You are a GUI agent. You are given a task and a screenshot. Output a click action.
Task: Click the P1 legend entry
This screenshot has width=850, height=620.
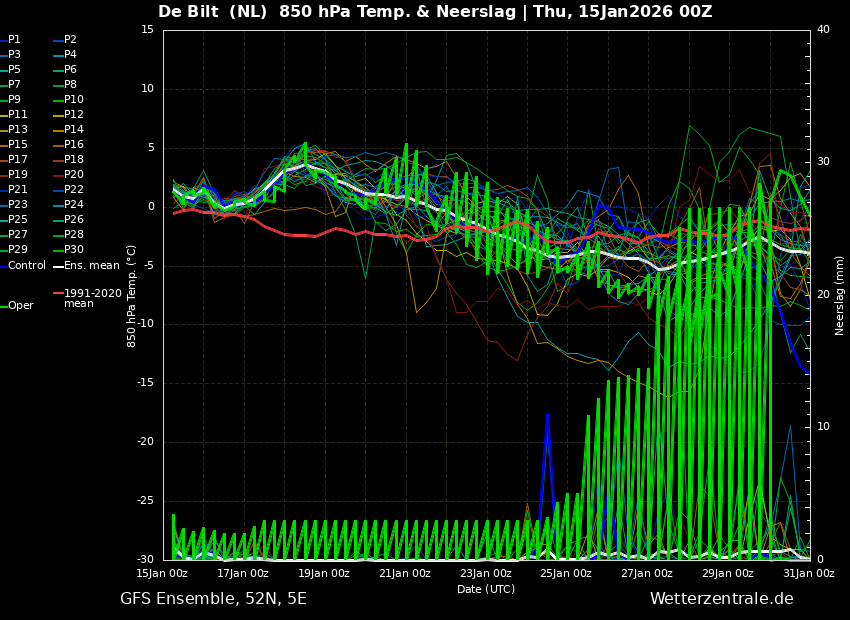point(10,40)
